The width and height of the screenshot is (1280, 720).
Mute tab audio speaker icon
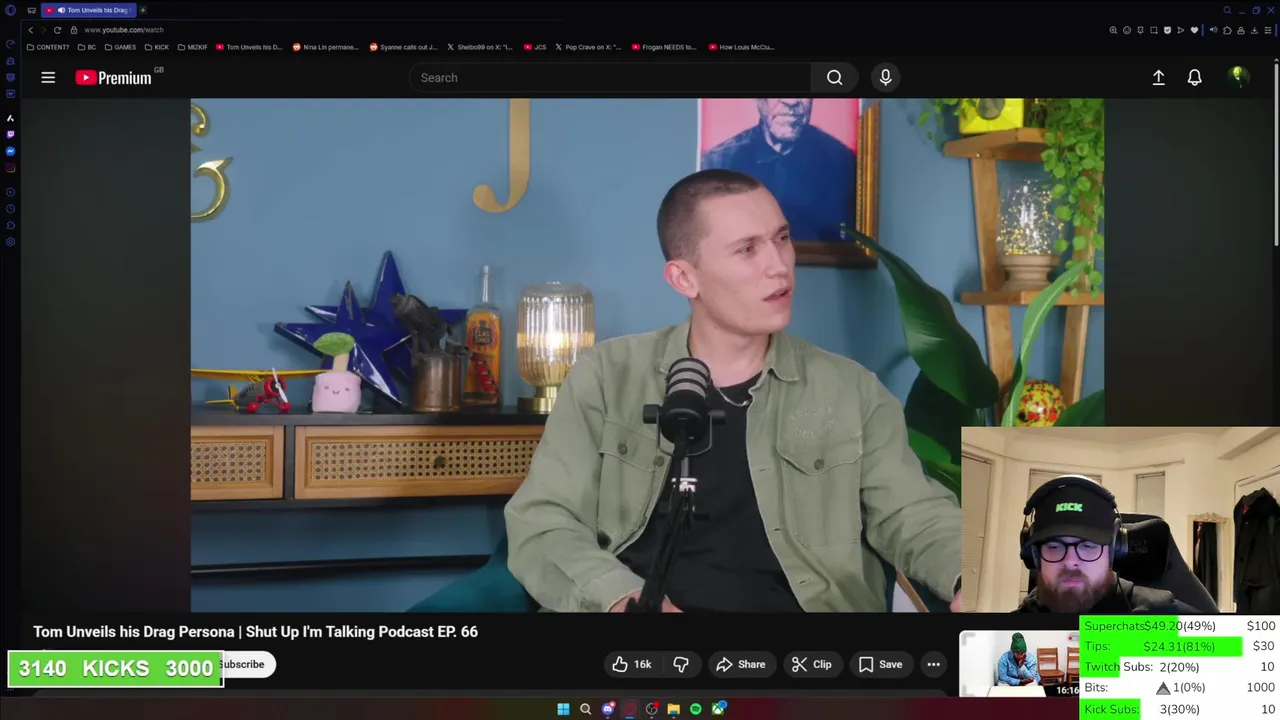[x=1214, y=30]
